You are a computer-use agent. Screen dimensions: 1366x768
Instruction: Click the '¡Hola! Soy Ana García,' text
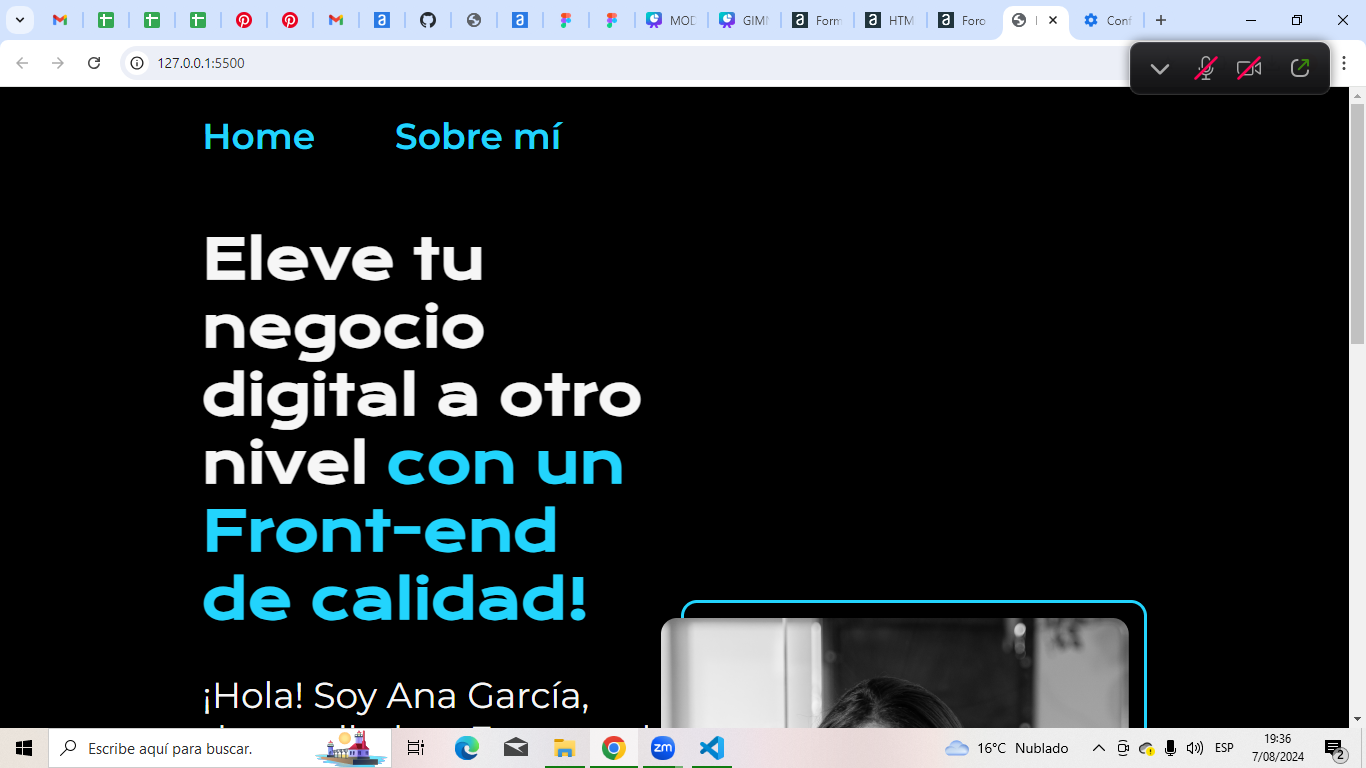(x=396, y=695)
